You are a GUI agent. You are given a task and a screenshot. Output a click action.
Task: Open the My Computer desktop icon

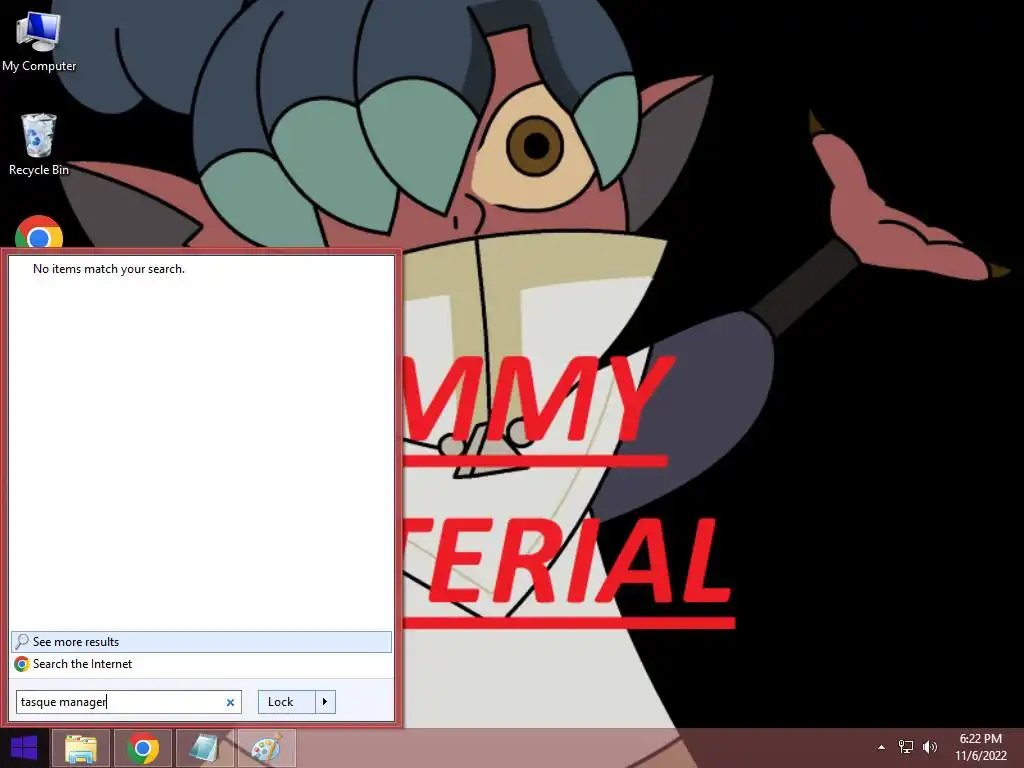click(x=39, y=41)
